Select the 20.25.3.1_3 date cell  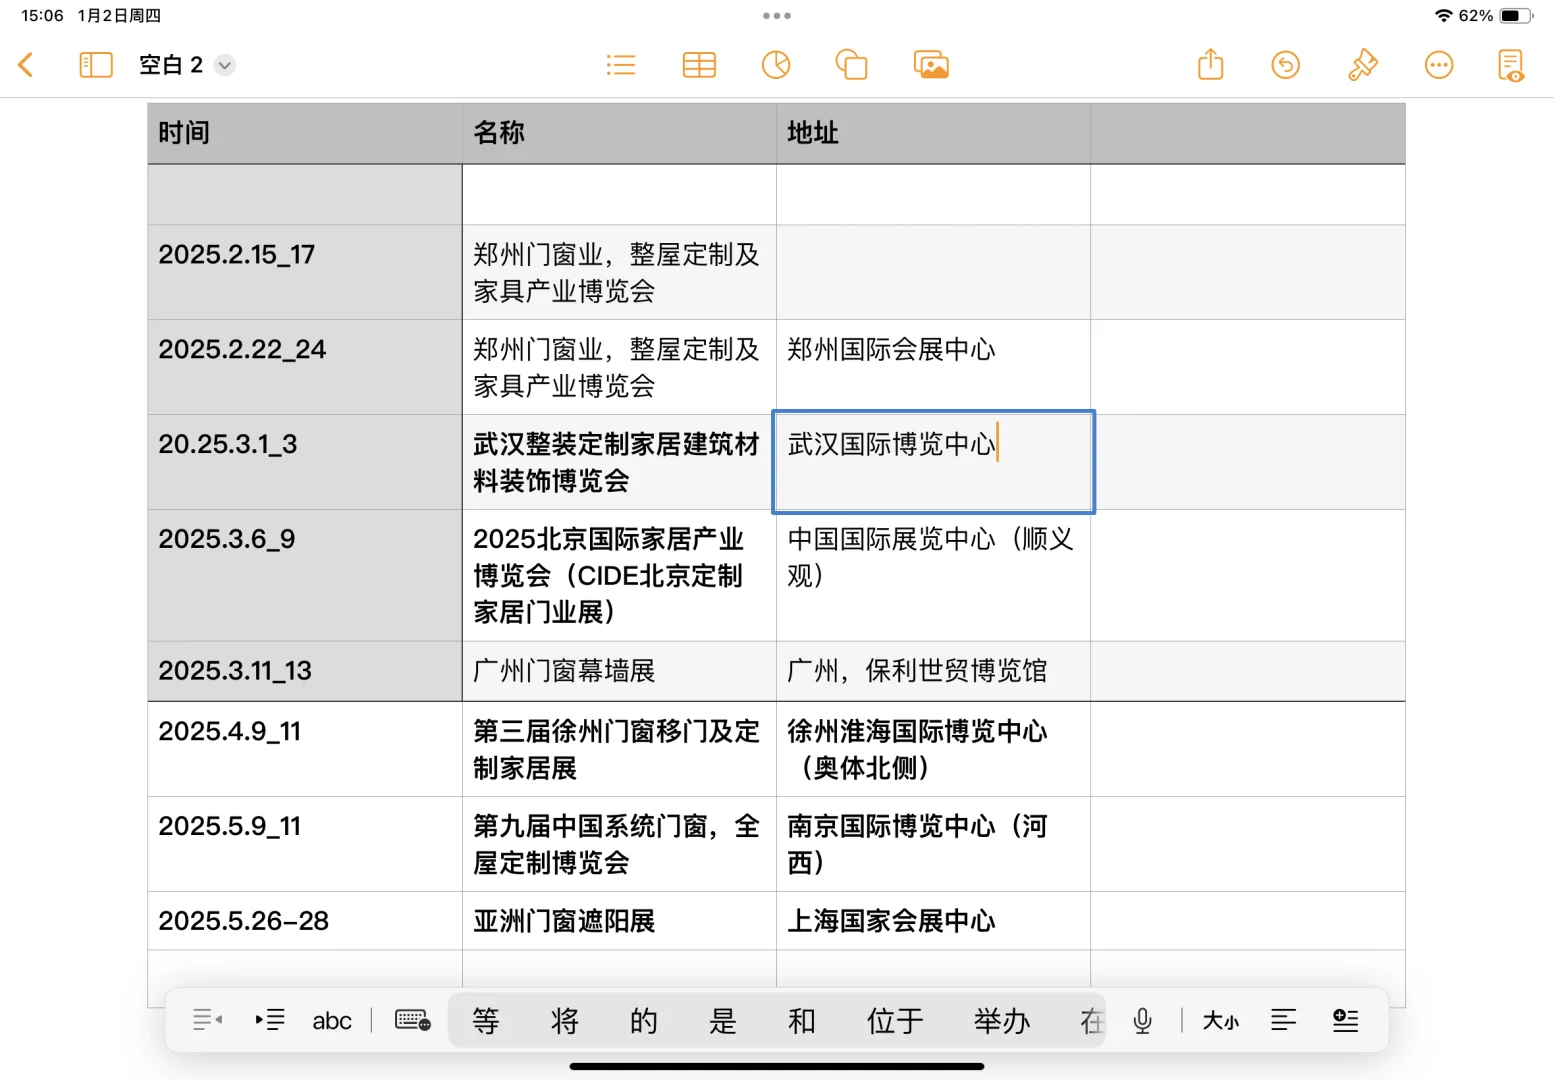(305, 462)
